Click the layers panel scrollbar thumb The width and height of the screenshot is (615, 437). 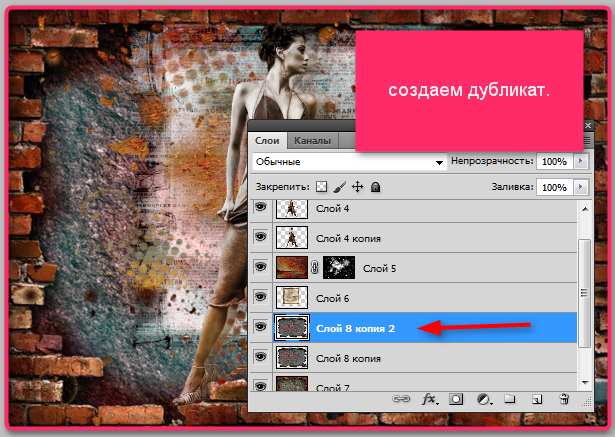point(584,293)
